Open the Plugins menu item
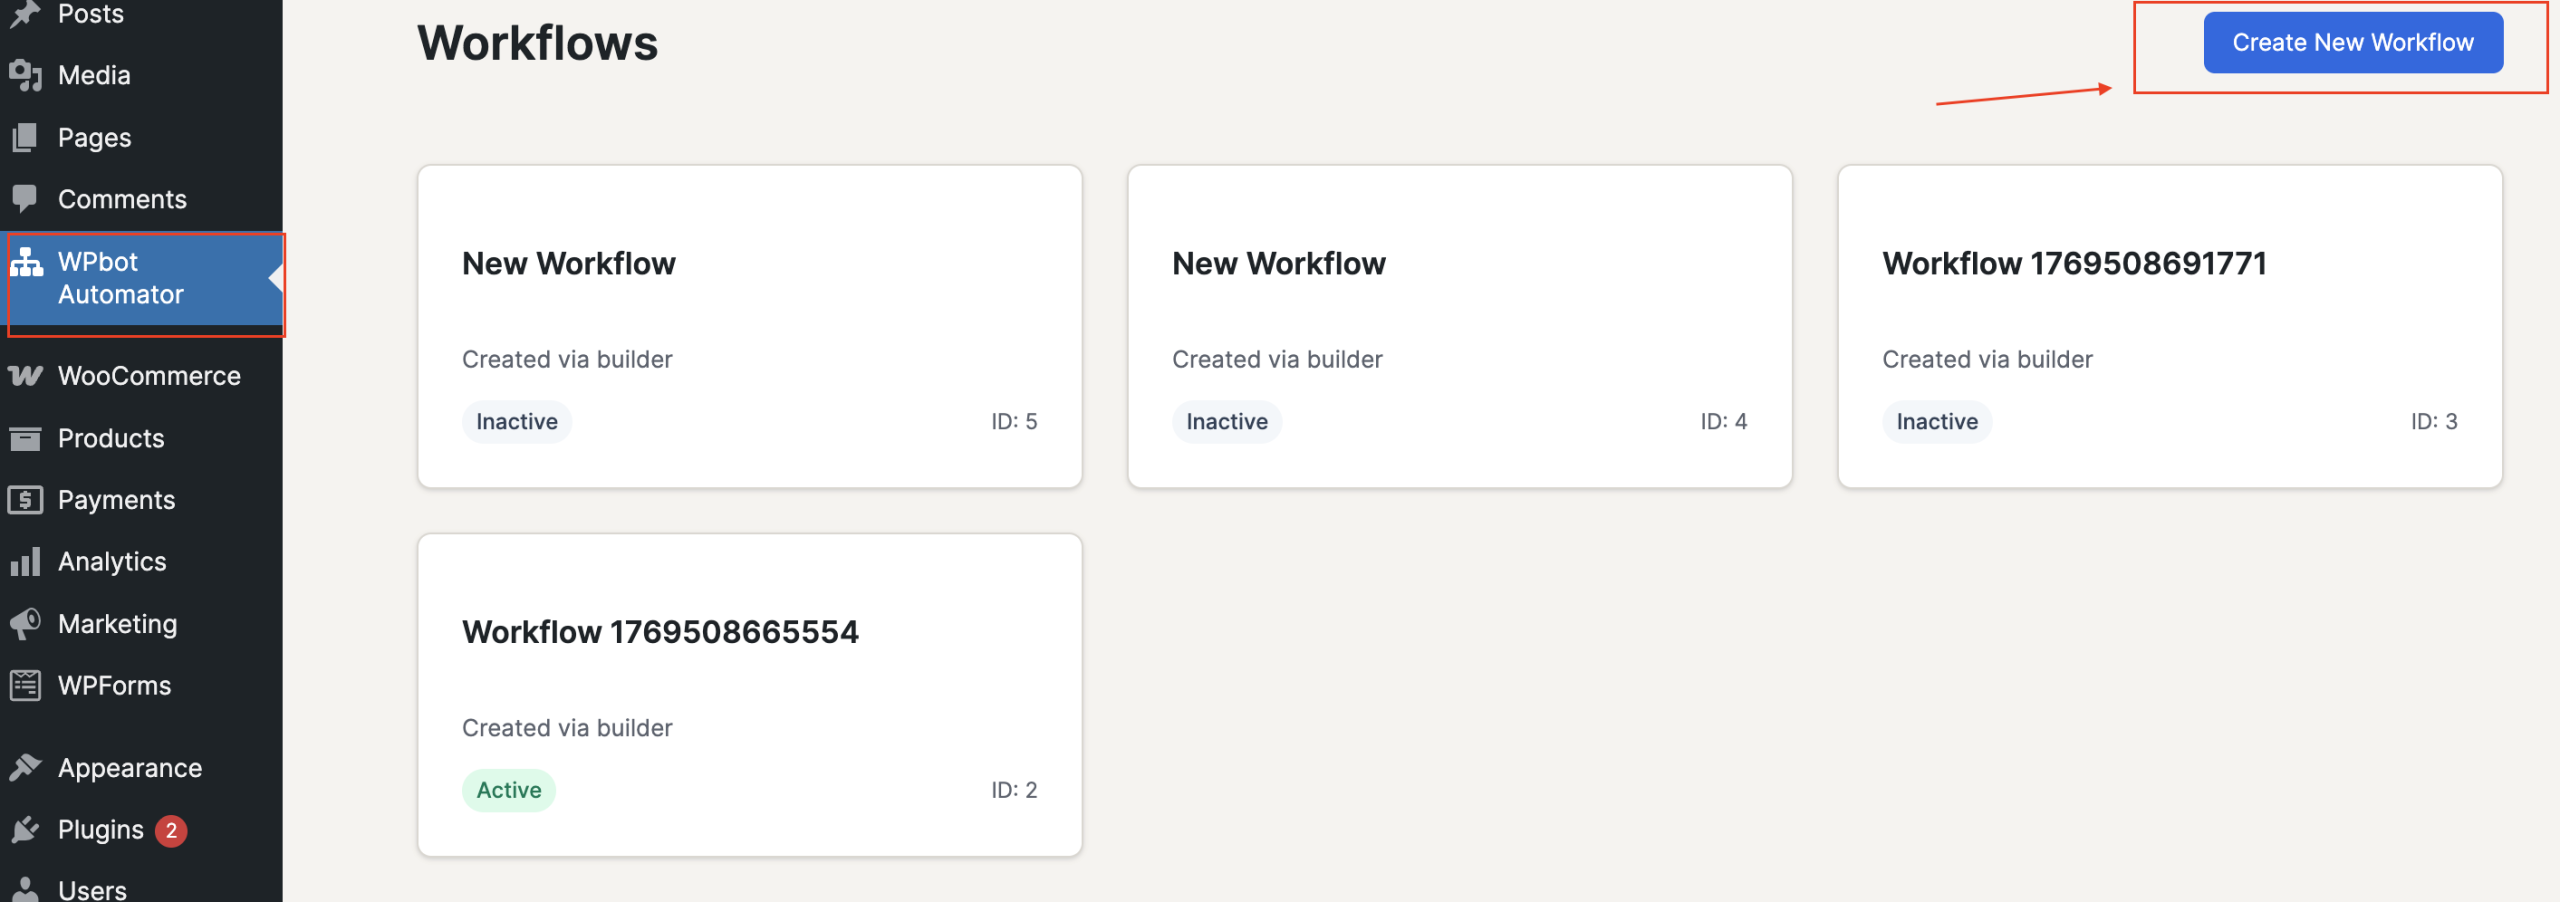 100,830
